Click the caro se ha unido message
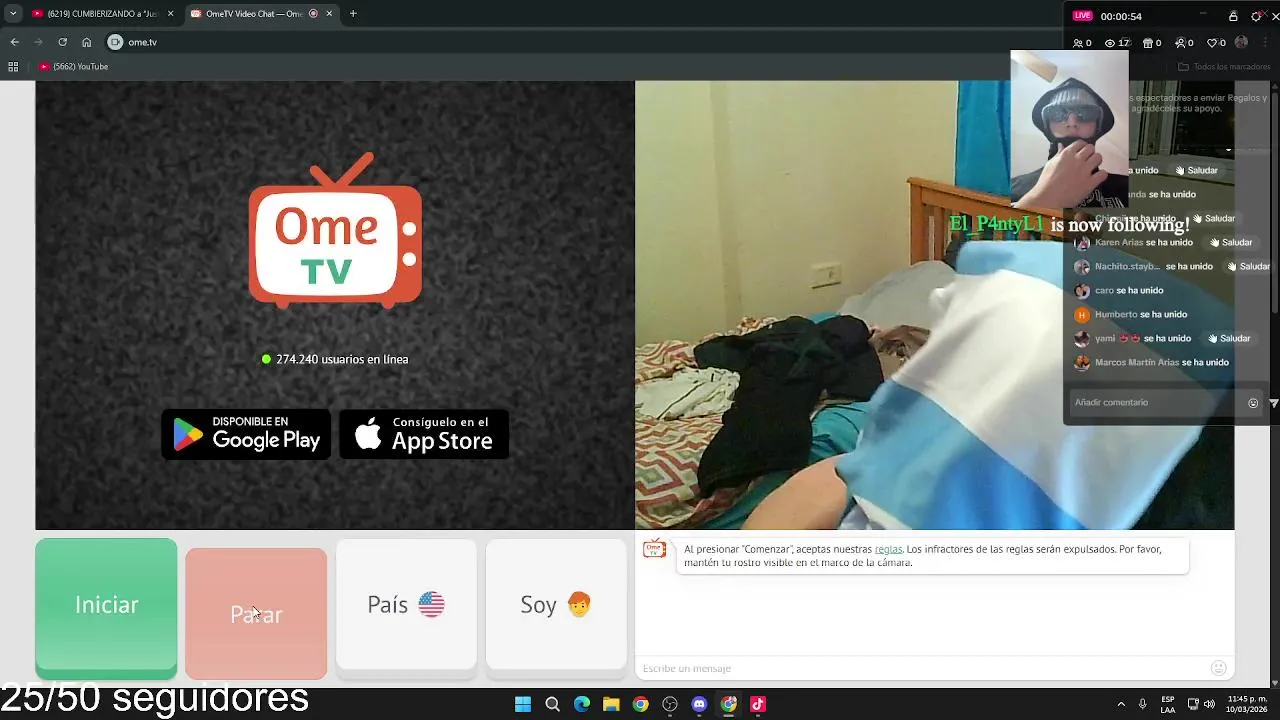Image resolution: width=1280 pixels, height=720 pixels. click(x=1129, y=290)
